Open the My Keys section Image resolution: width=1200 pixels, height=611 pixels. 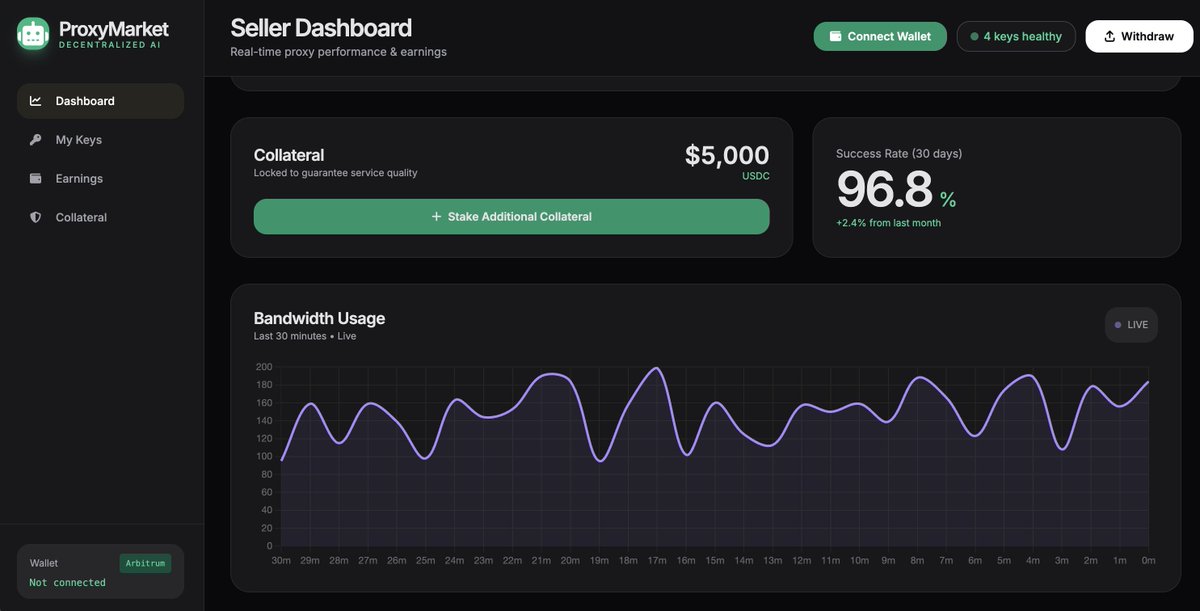100,140
